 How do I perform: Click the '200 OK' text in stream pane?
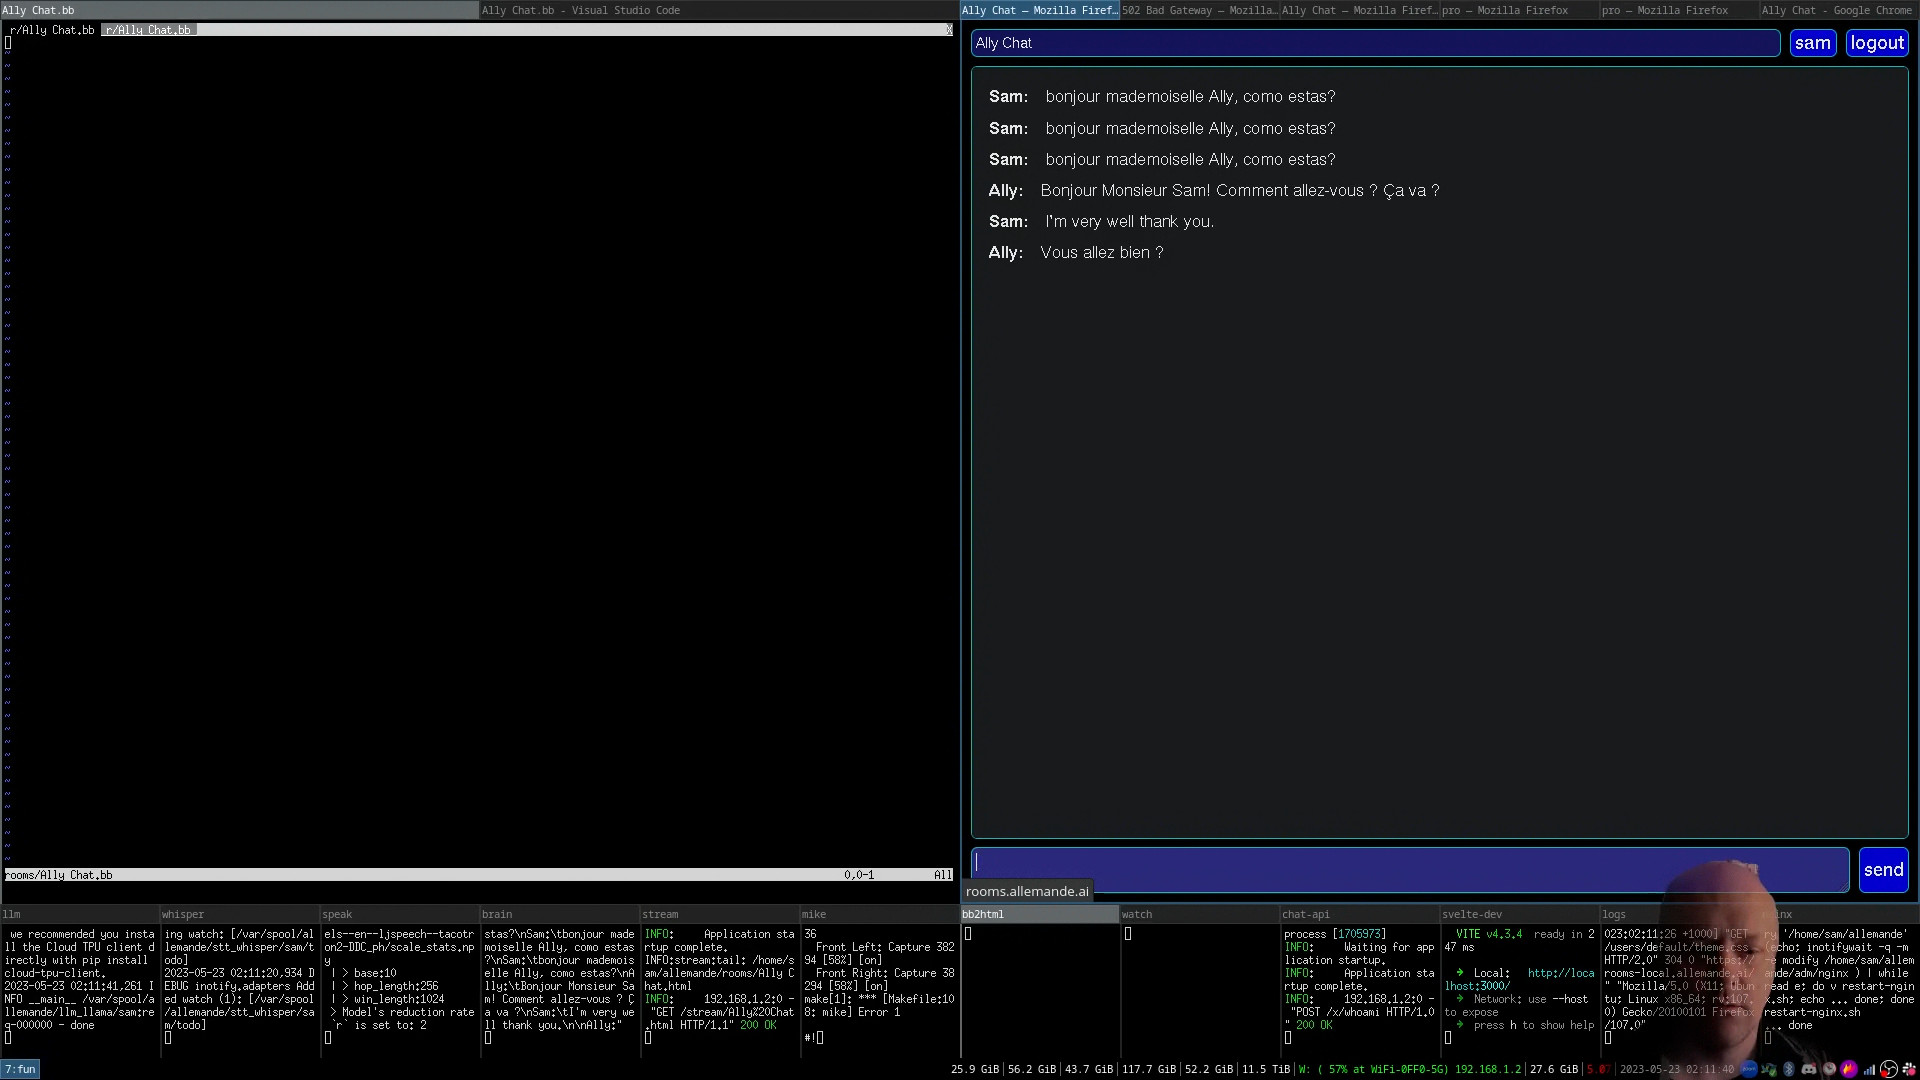pos(758,1025)
